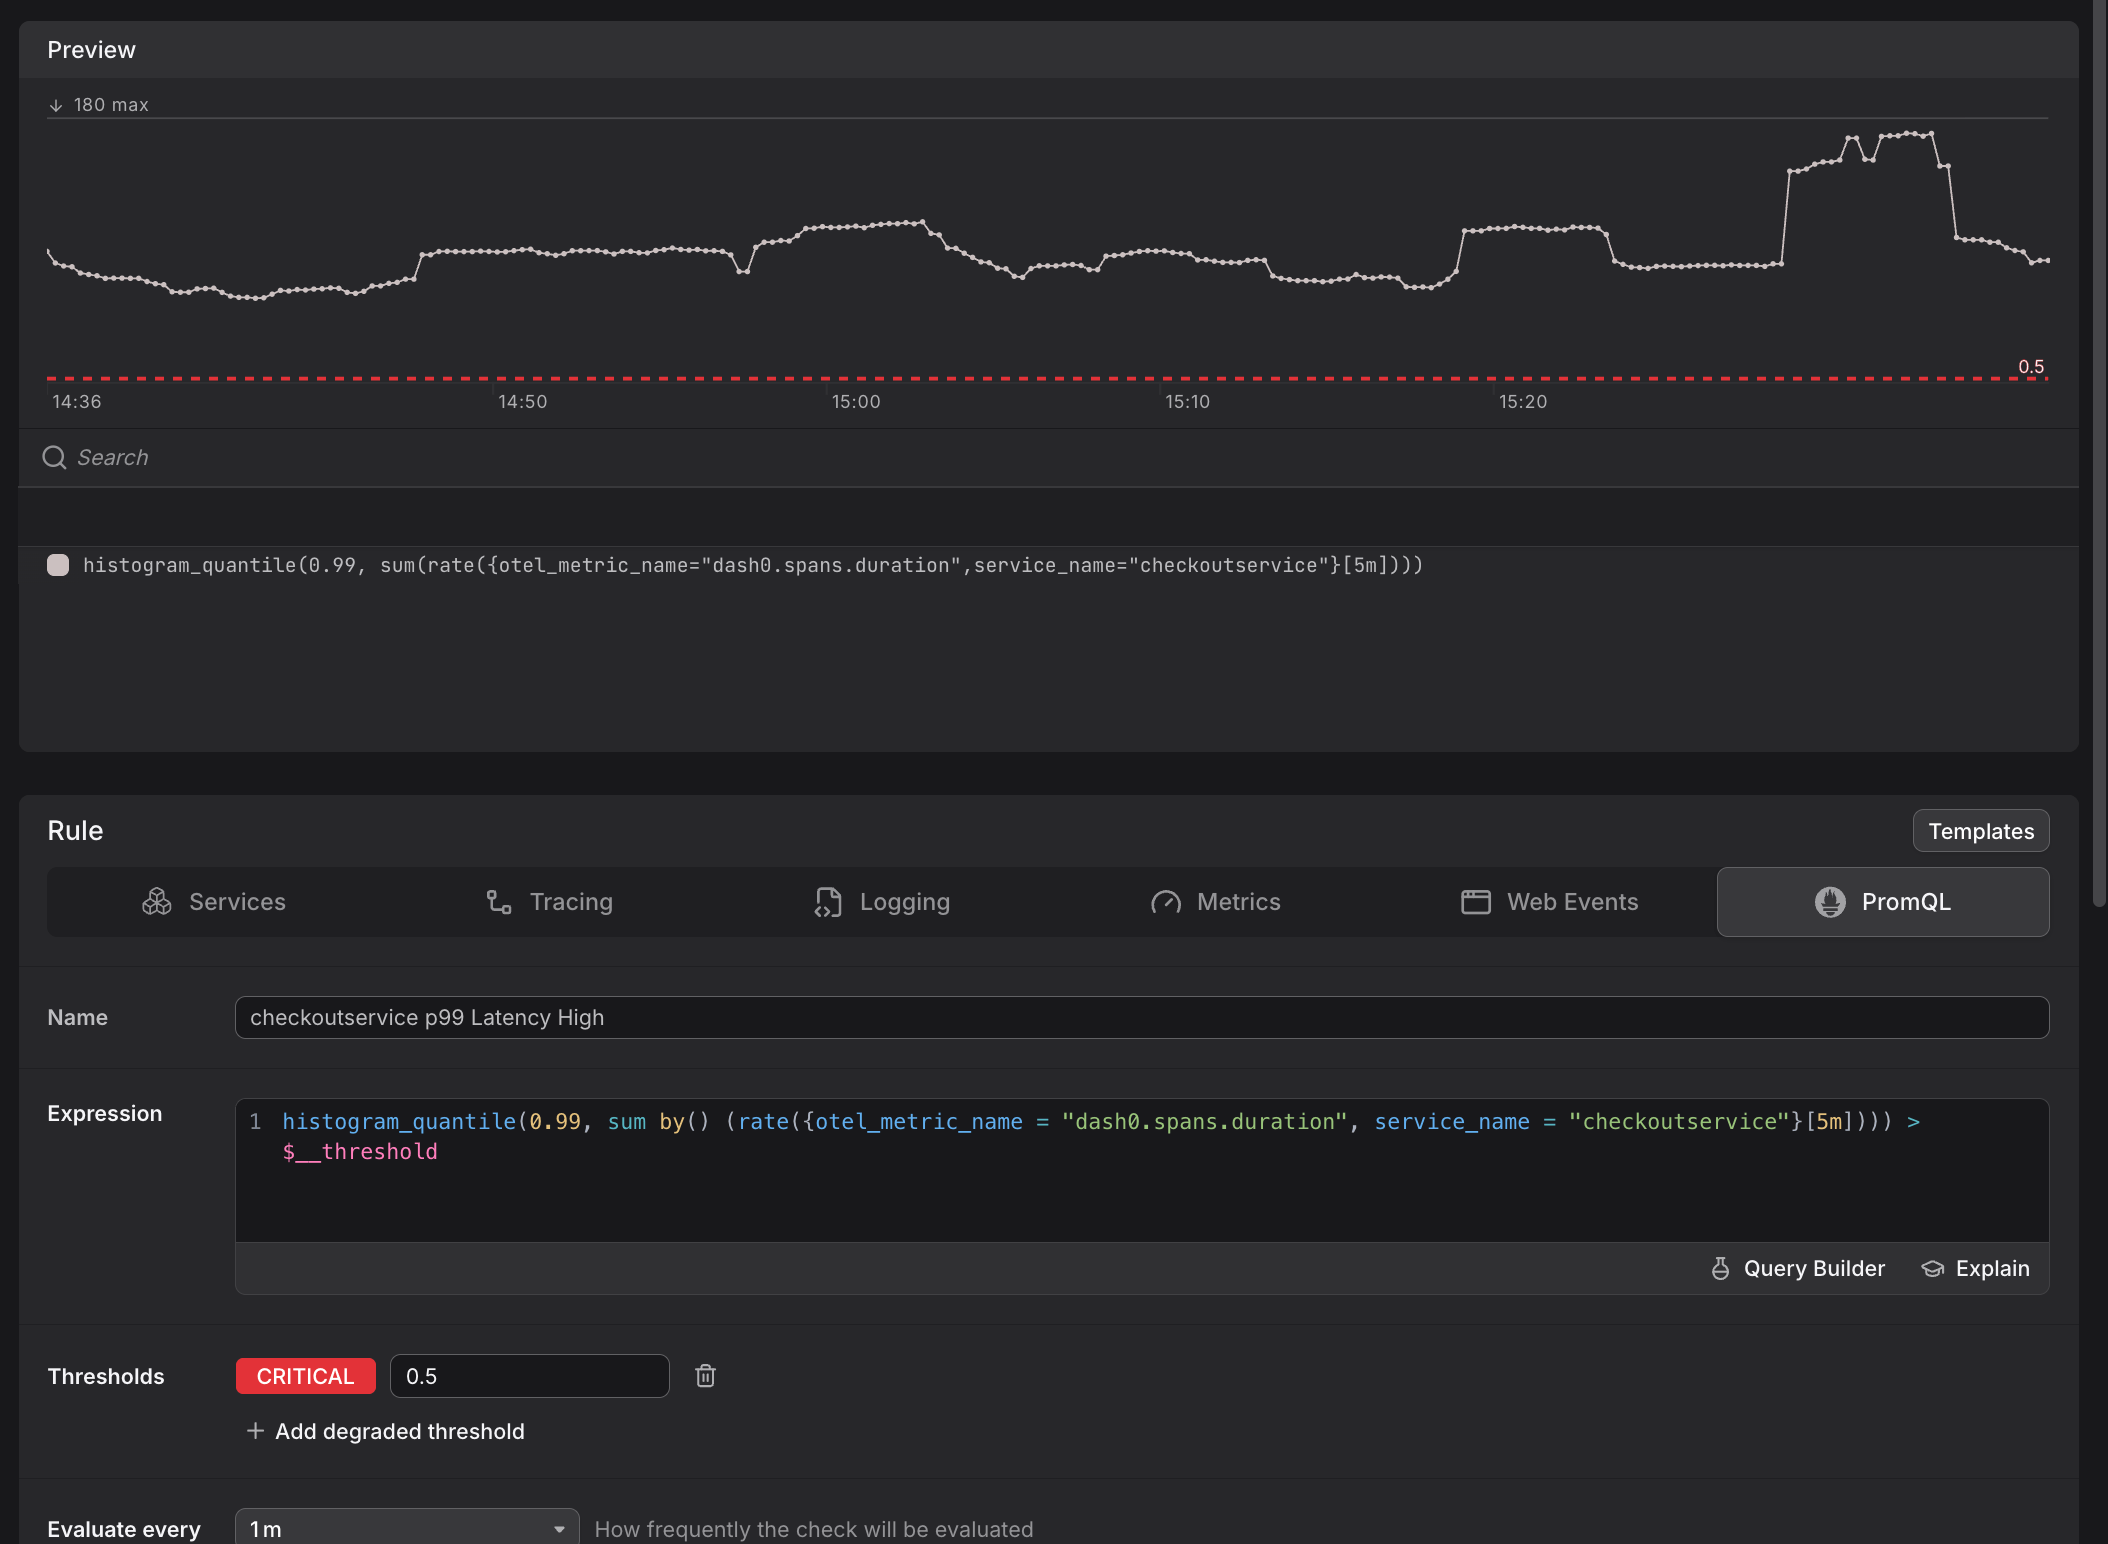Click the Web Events window icon
The image size is (2108, 1544).
pyautogui.click(x=1476, y=902)
